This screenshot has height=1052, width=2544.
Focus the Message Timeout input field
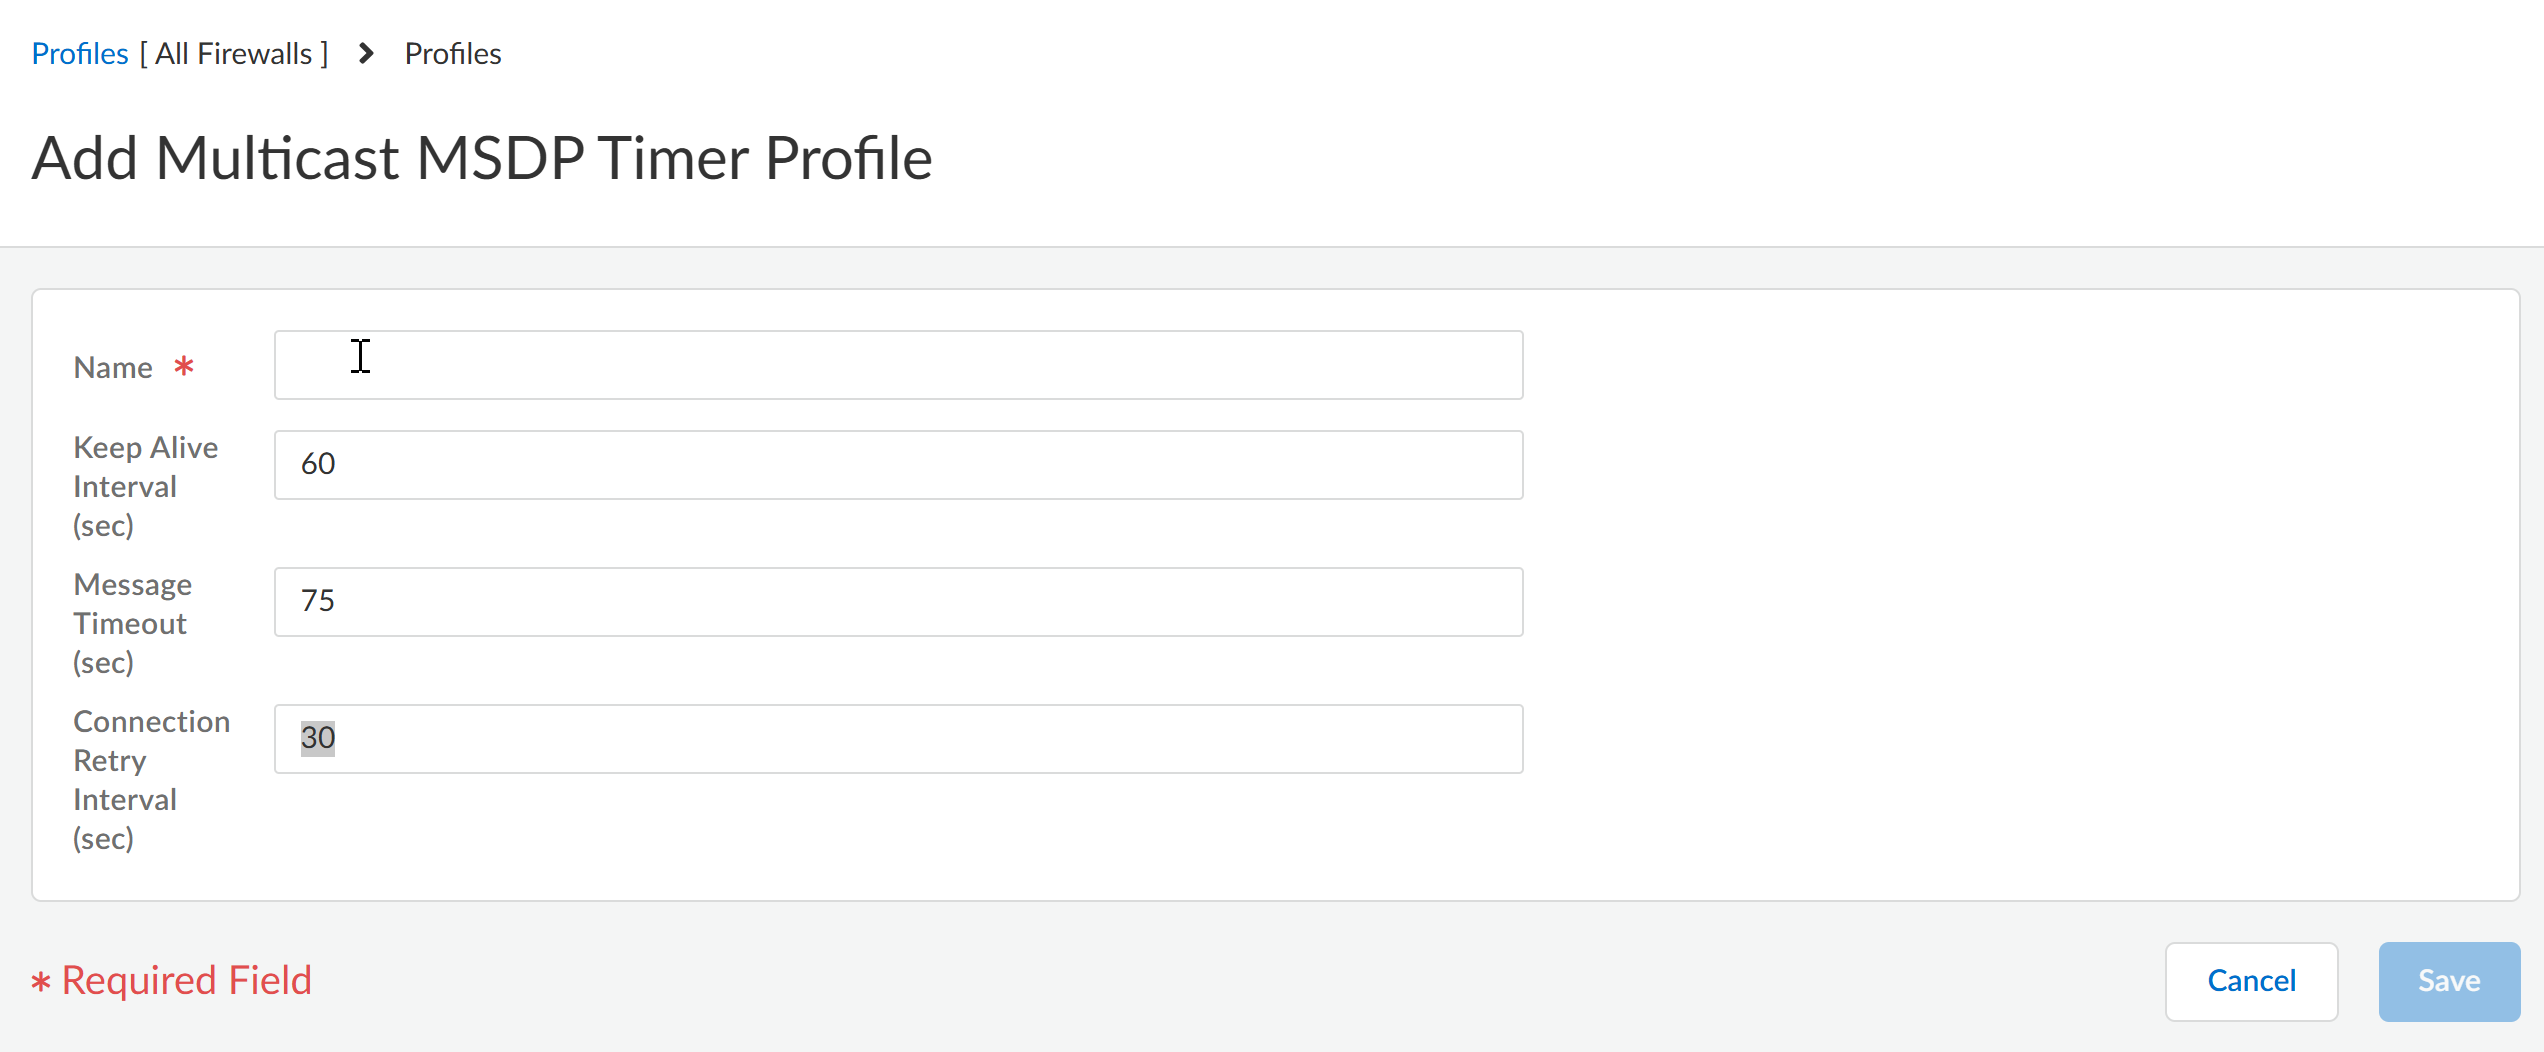tap(898, 602)
